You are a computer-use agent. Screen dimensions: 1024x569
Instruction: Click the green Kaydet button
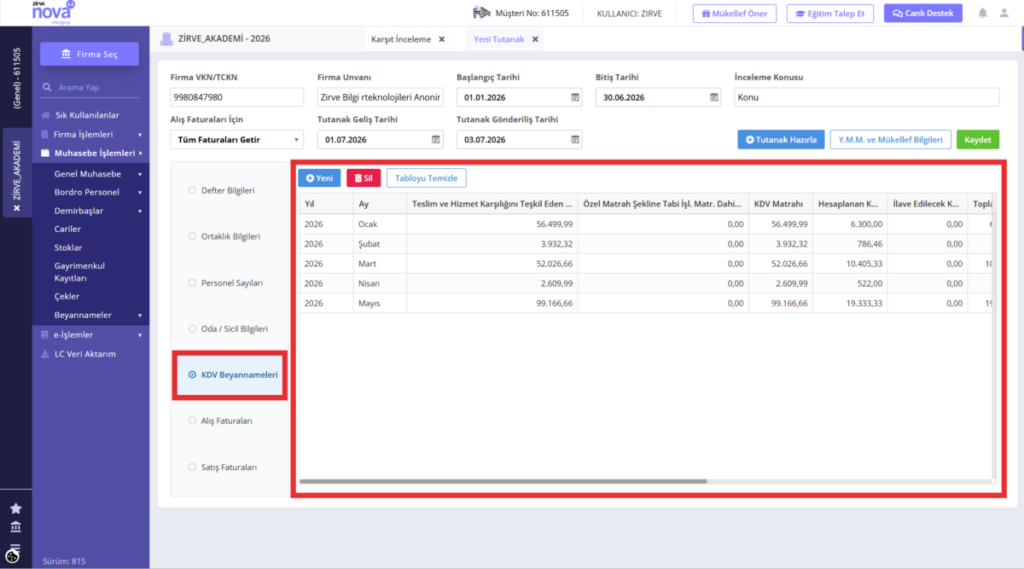978,140
